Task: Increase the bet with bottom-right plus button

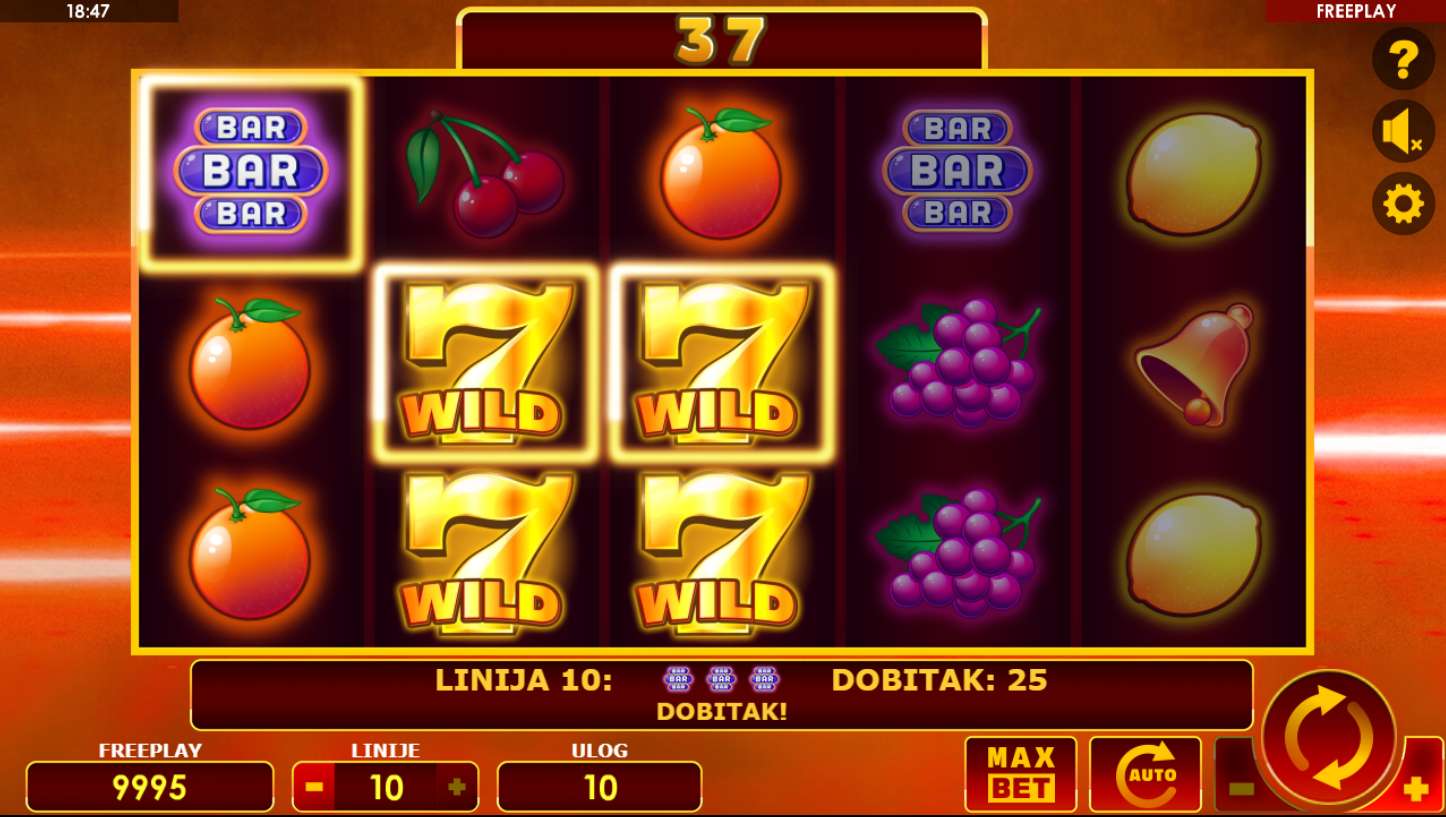Action: [x=1416, y=789]
